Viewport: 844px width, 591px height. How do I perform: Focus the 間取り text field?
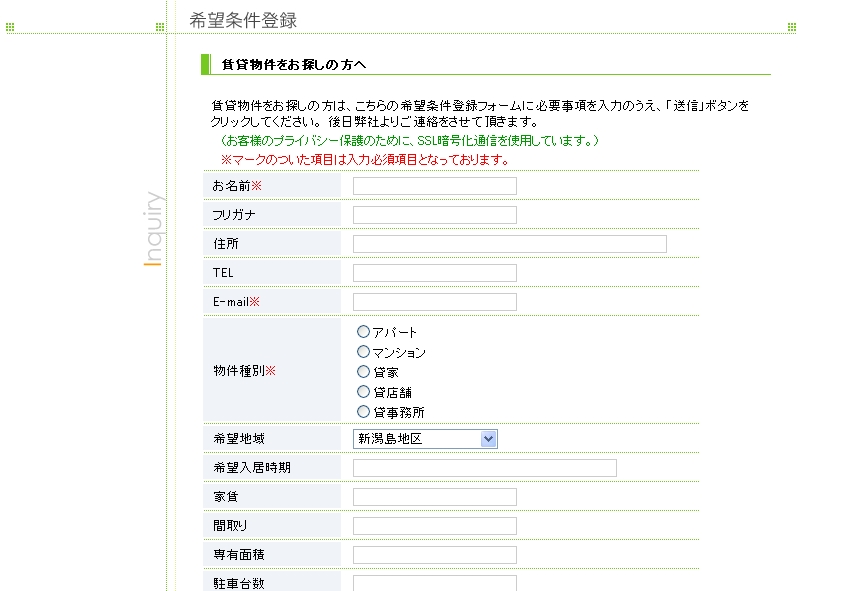435,526
